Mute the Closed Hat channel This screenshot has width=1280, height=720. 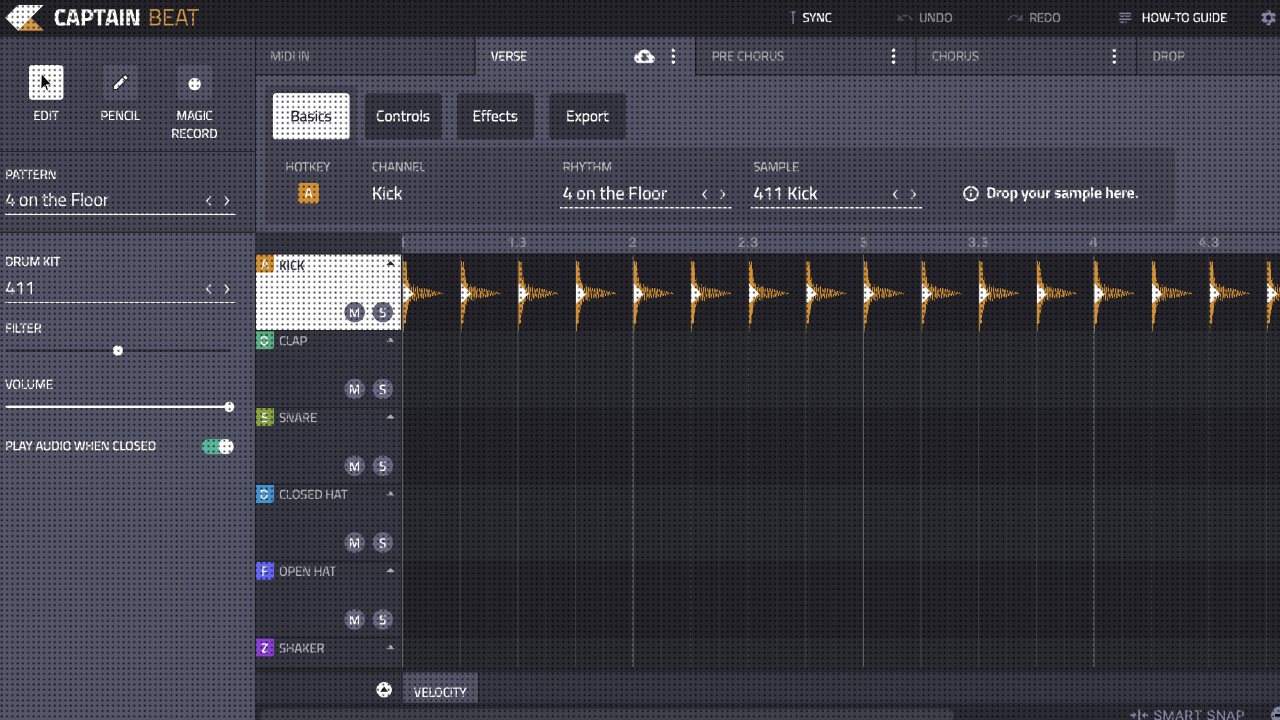354,543
